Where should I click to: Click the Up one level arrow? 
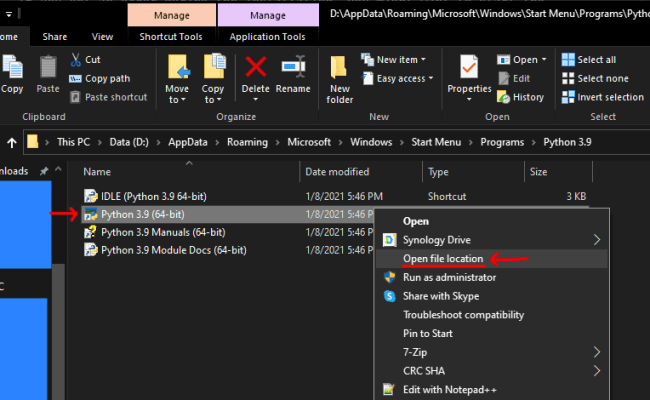point(12,143)
